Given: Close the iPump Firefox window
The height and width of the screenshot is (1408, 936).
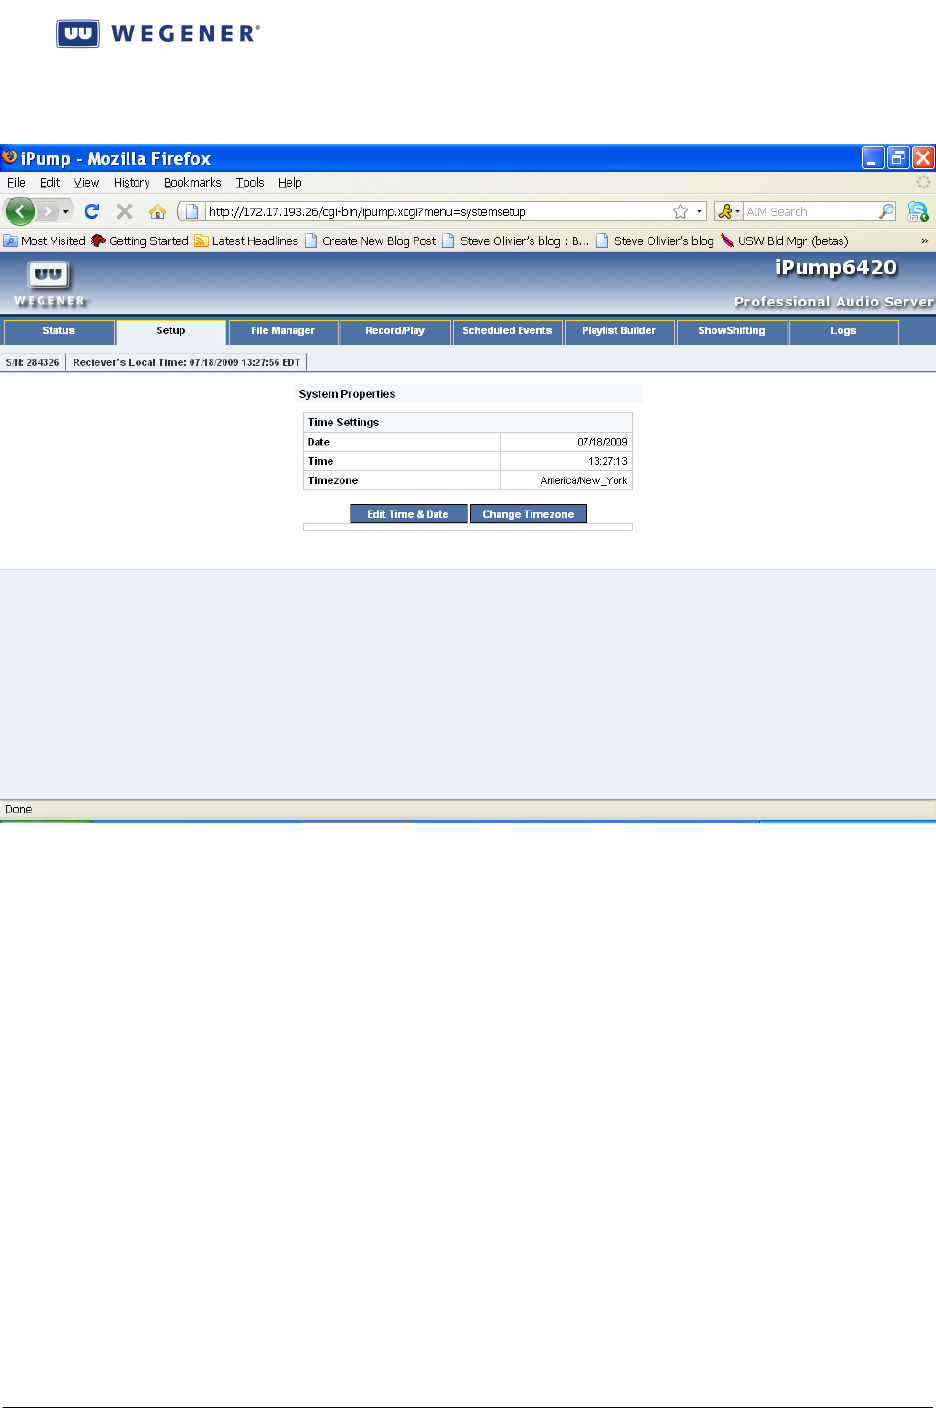Looking at the screenshot, I should pyautogui.click(x=923, y=157).
